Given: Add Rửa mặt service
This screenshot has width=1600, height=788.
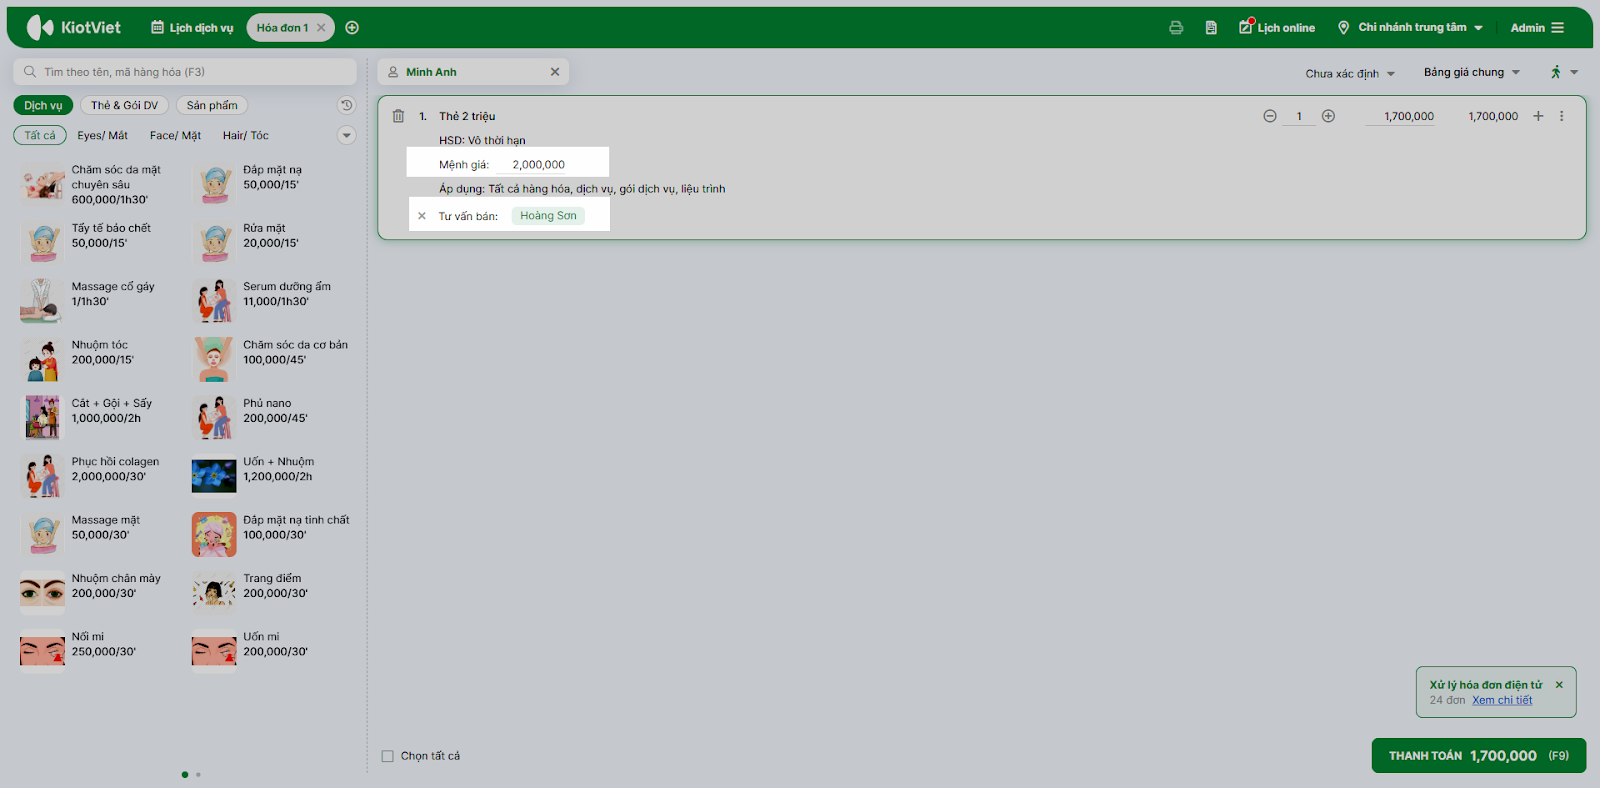Looking at the screenshot, I should point(271,243).
